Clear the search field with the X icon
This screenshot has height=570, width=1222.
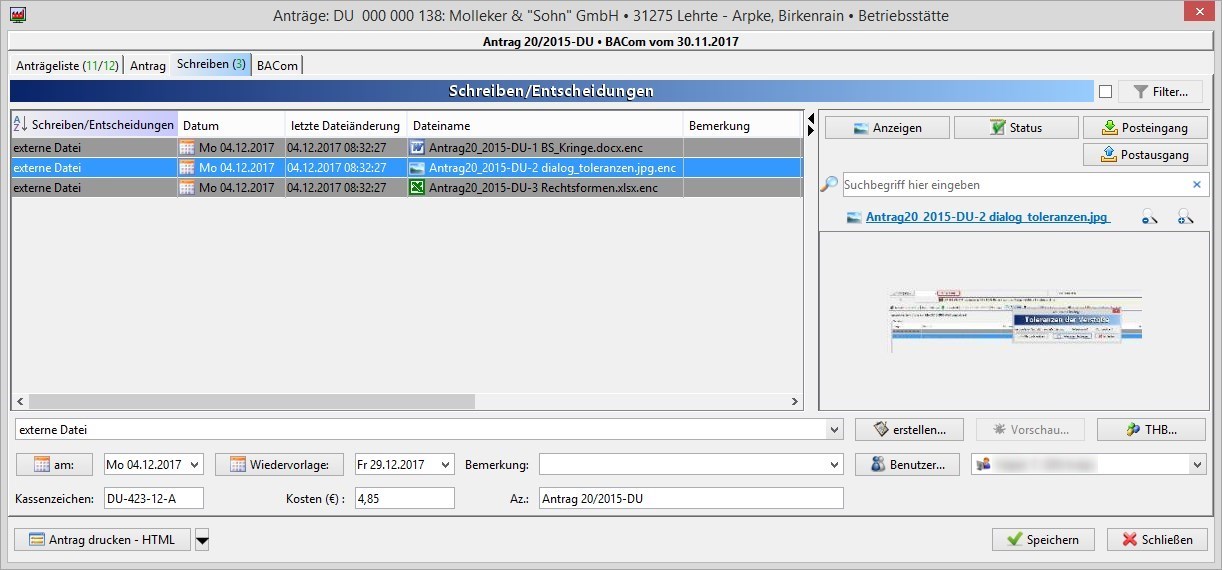click(x=1196, y=185)
